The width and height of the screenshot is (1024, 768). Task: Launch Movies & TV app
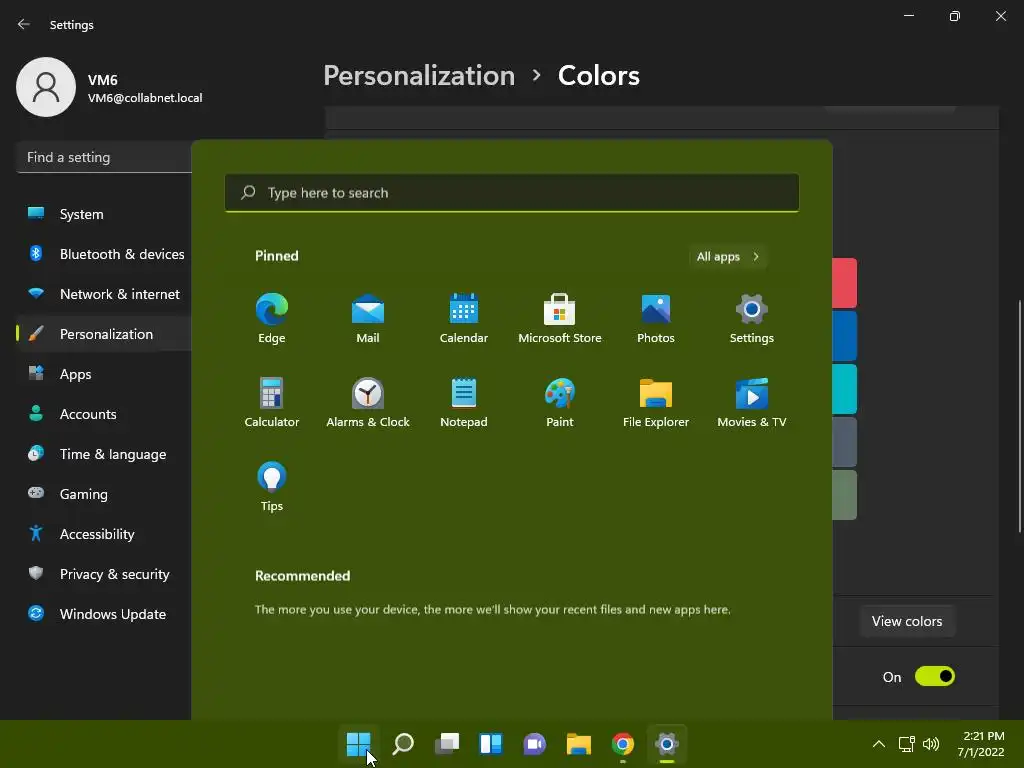point(752,403)
